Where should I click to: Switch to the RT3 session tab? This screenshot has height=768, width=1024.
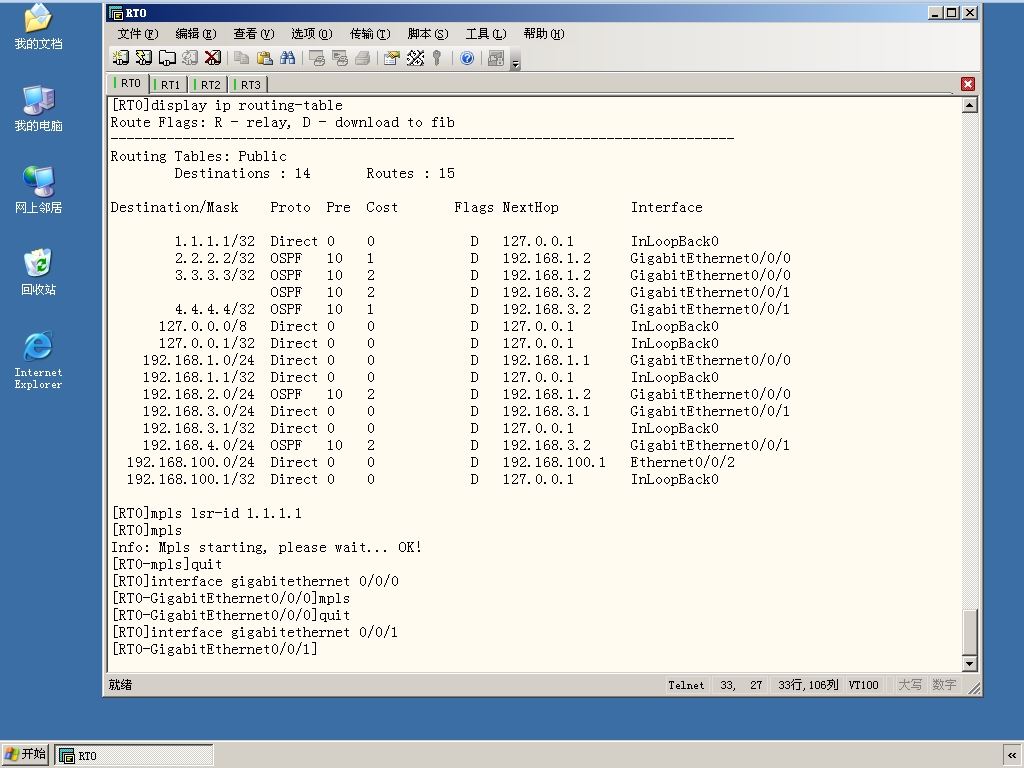248,84
